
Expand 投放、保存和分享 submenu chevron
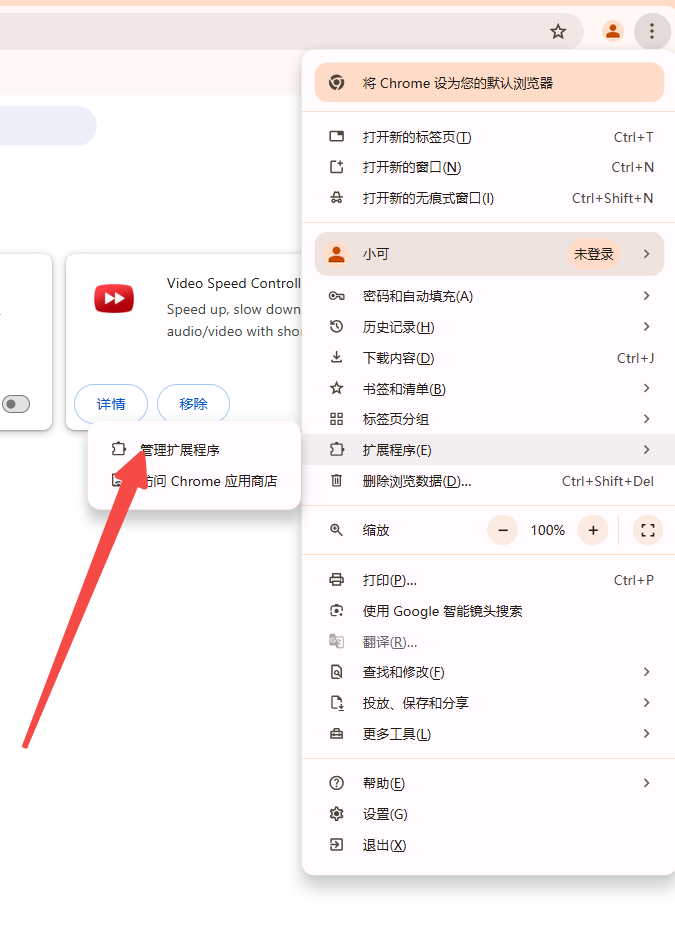click(646, 703)
